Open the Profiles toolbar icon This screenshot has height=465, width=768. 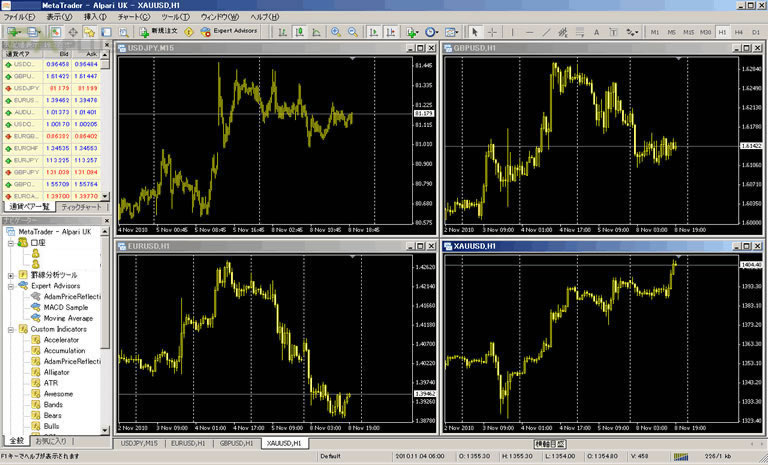[x=34, y=32]
